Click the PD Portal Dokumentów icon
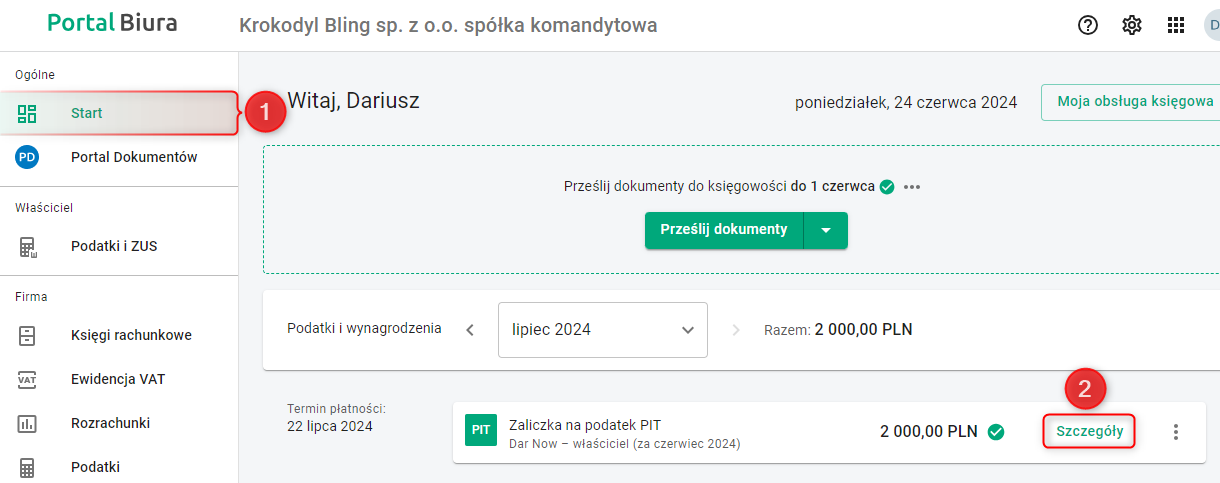Screen dimensions: 1220x483 [x=27, y=157]
